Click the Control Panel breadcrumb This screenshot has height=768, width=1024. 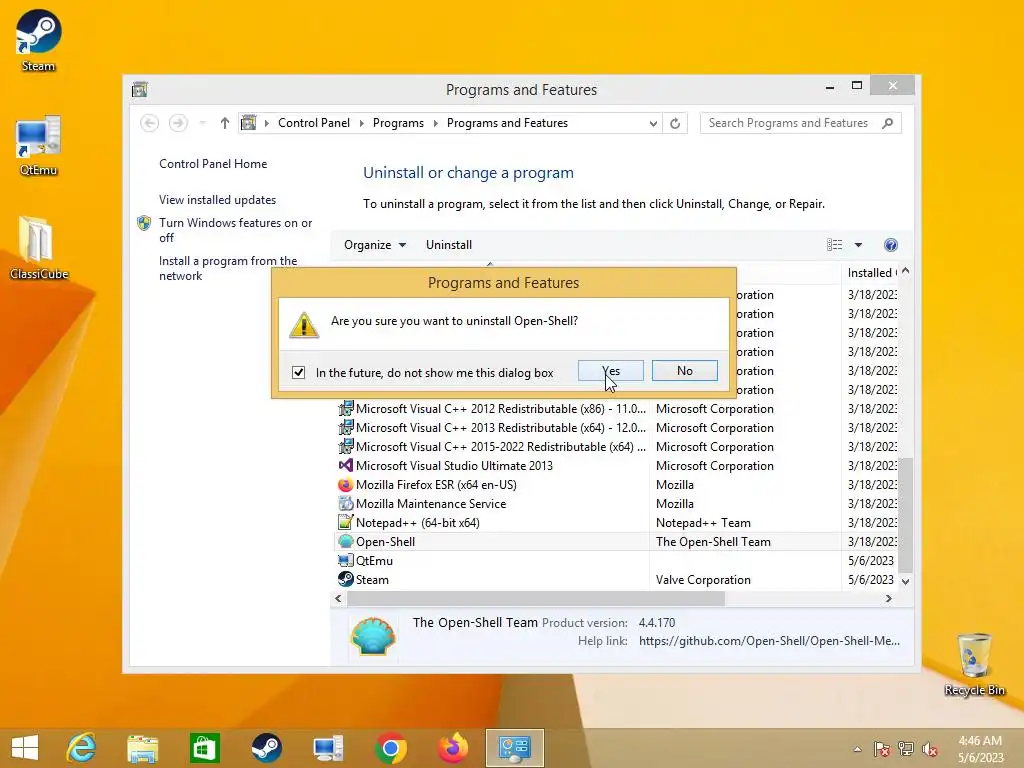[313, 123]
